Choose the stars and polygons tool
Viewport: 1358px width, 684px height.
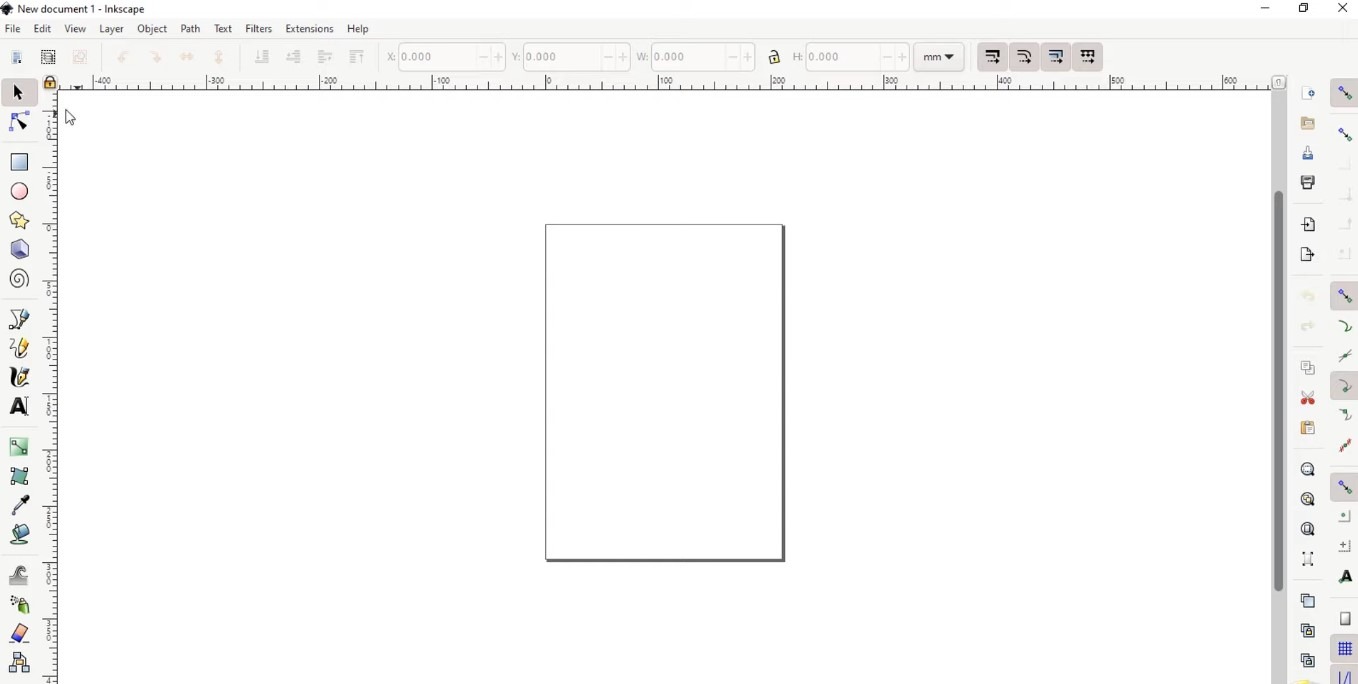pyautogui.click(x=20, y=221)
